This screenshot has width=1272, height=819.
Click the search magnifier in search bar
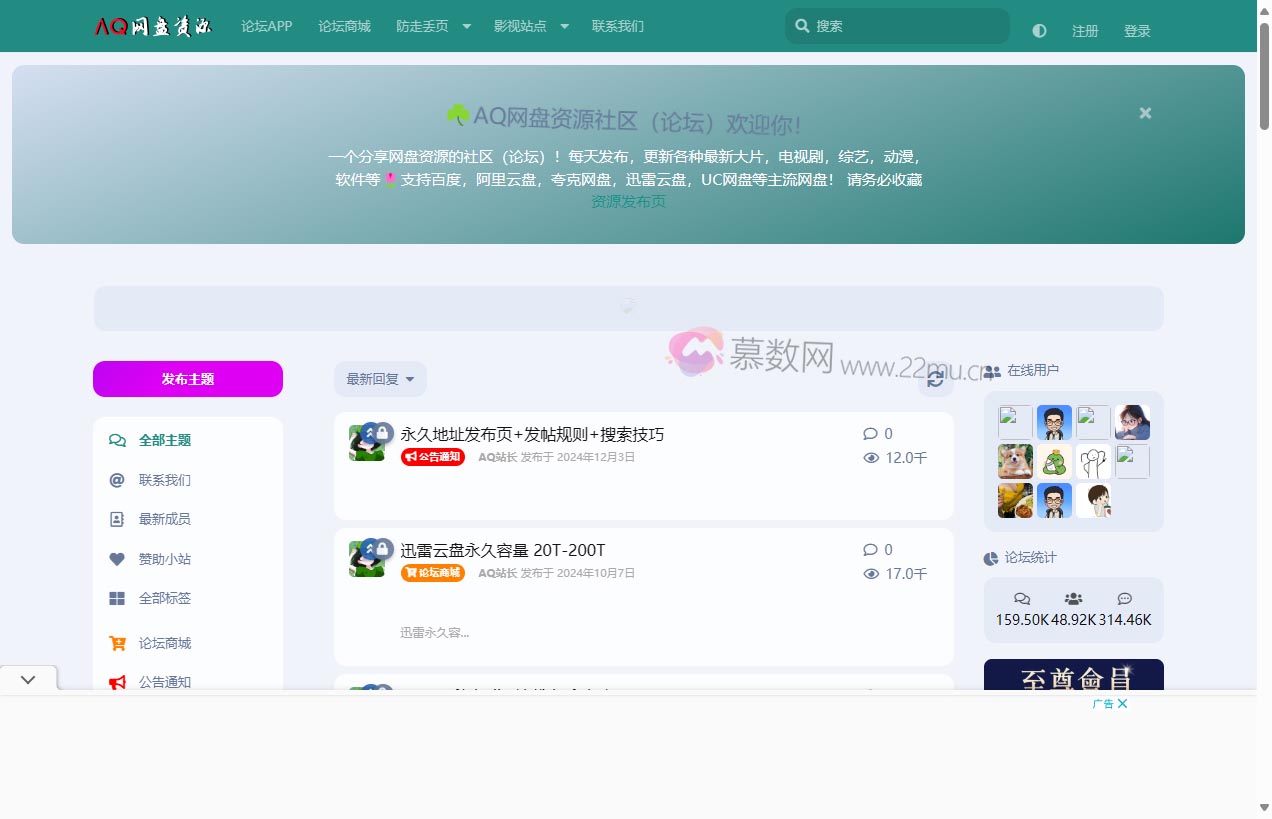point(803,25)
